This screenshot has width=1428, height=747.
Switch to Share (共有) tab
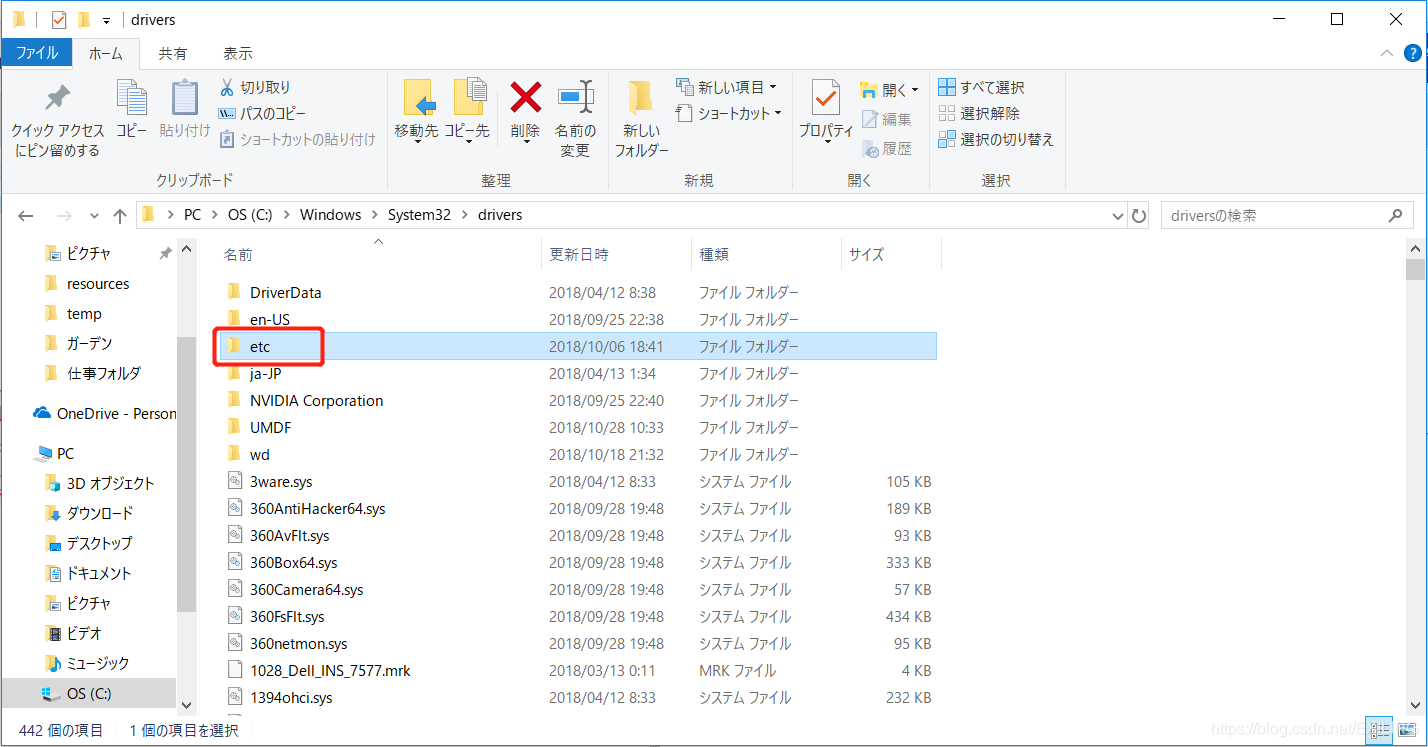click(x=172, y=53)
